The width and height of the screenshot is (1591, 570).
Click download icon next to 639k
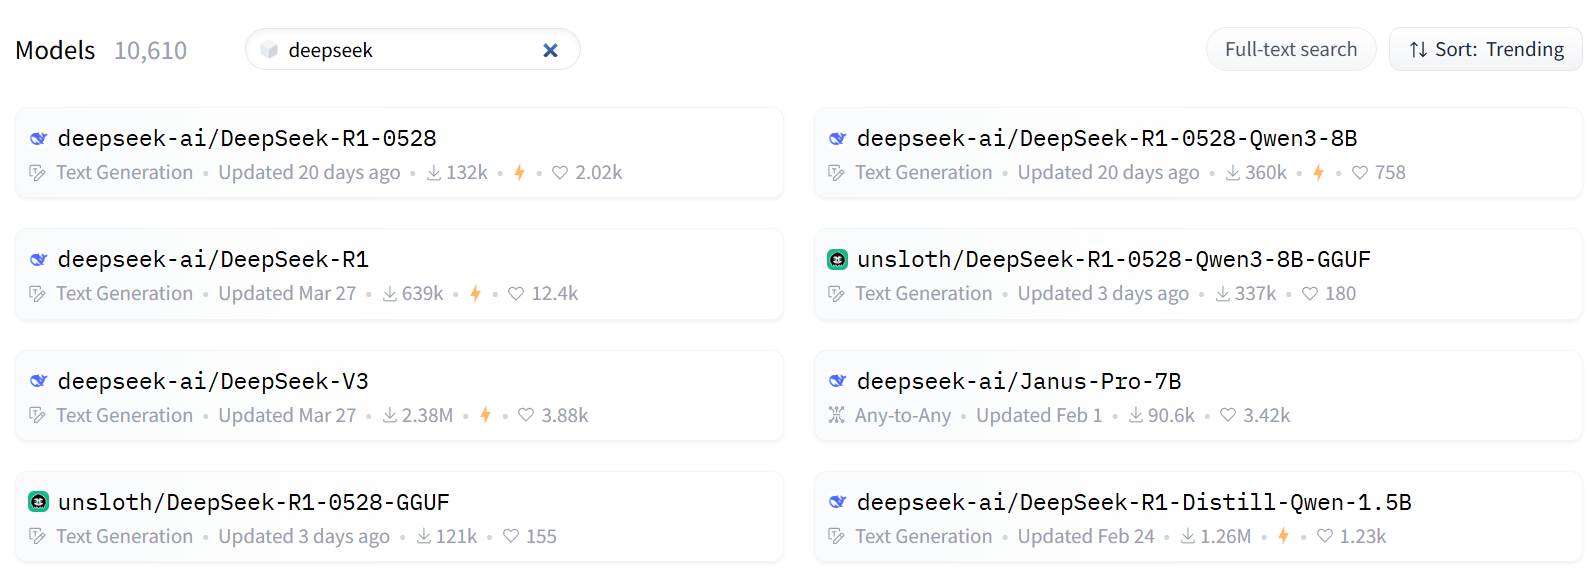[x=390, y=294]
